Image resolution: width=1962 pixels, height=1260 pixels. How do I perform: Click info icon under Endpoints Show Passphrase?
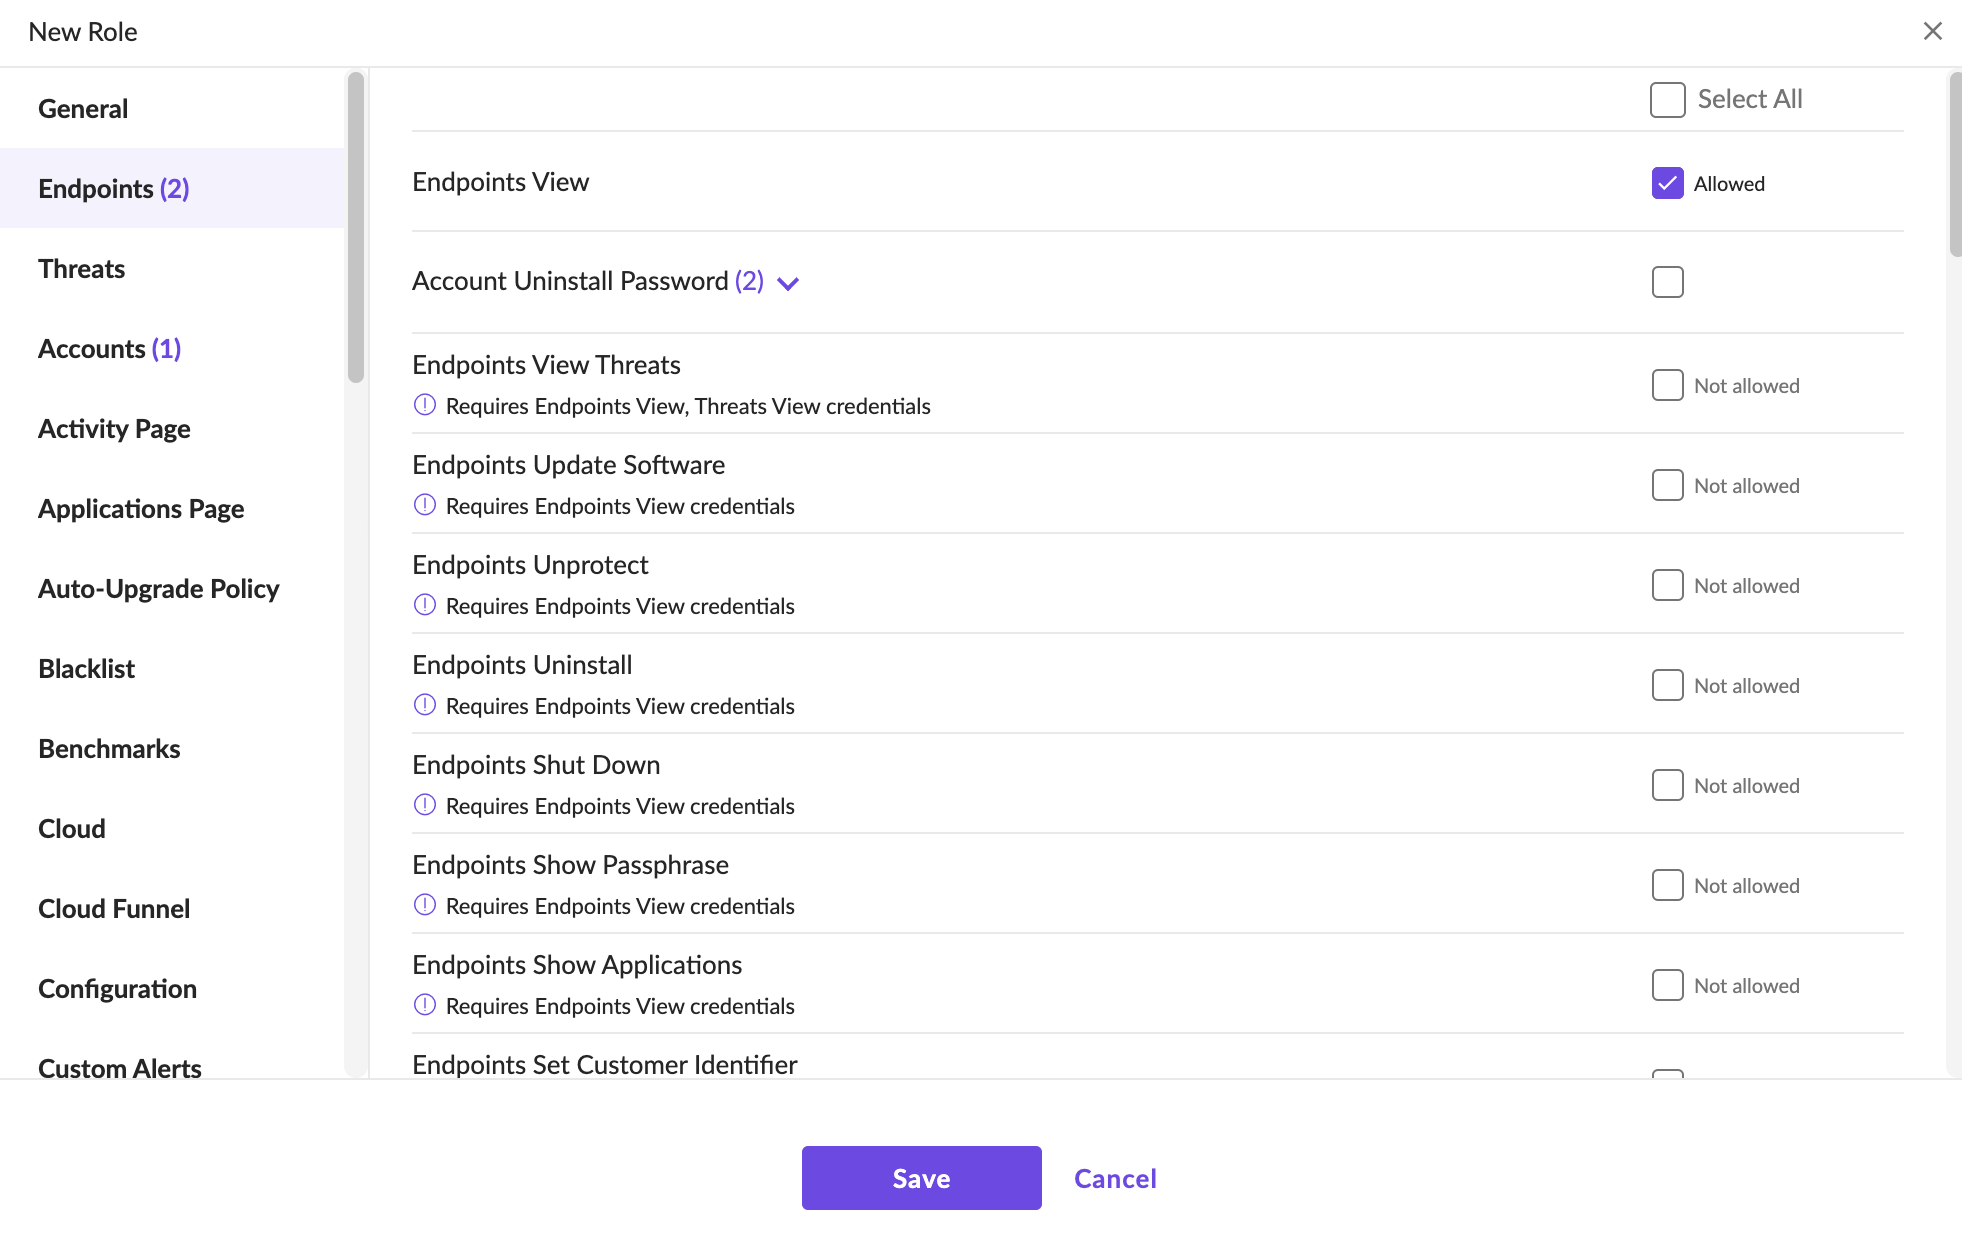point(425,905)
